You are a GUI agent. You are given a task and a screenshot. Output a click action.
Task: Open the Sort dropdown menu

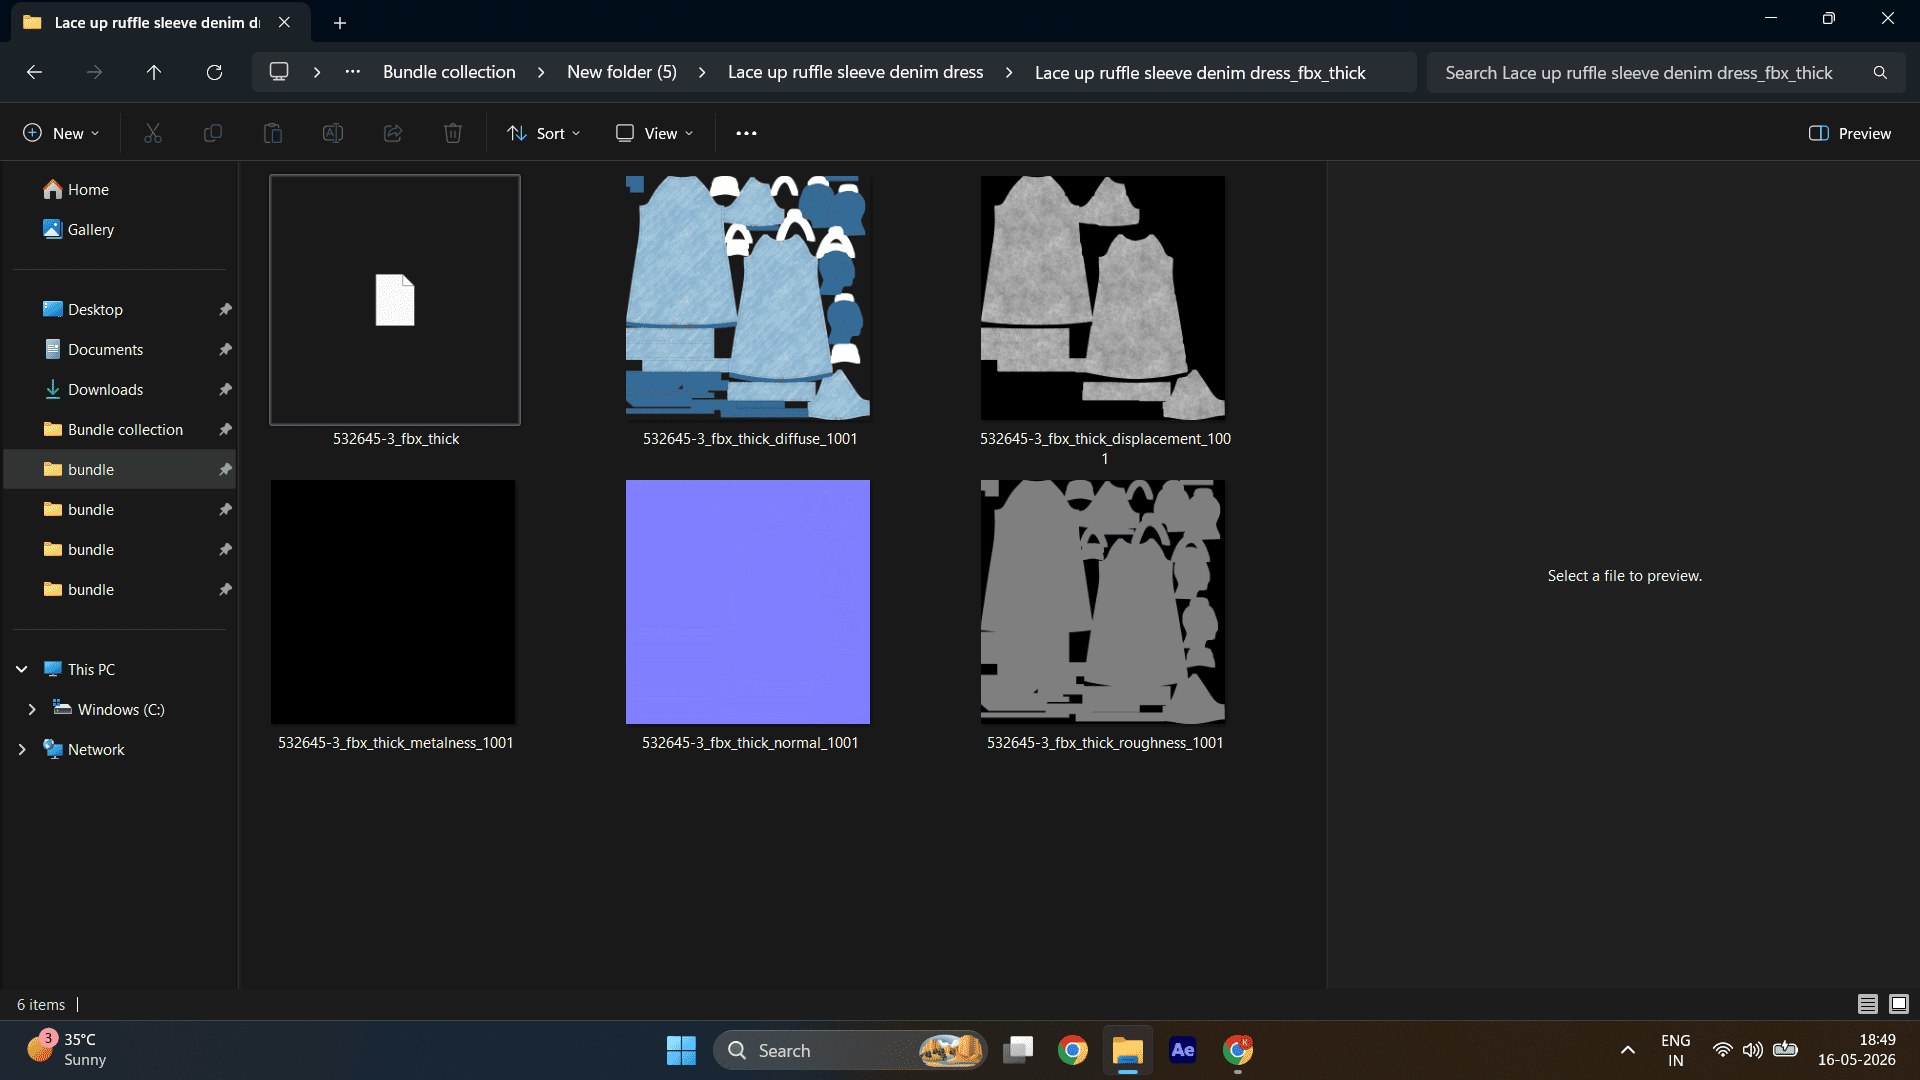click(544, 133)
